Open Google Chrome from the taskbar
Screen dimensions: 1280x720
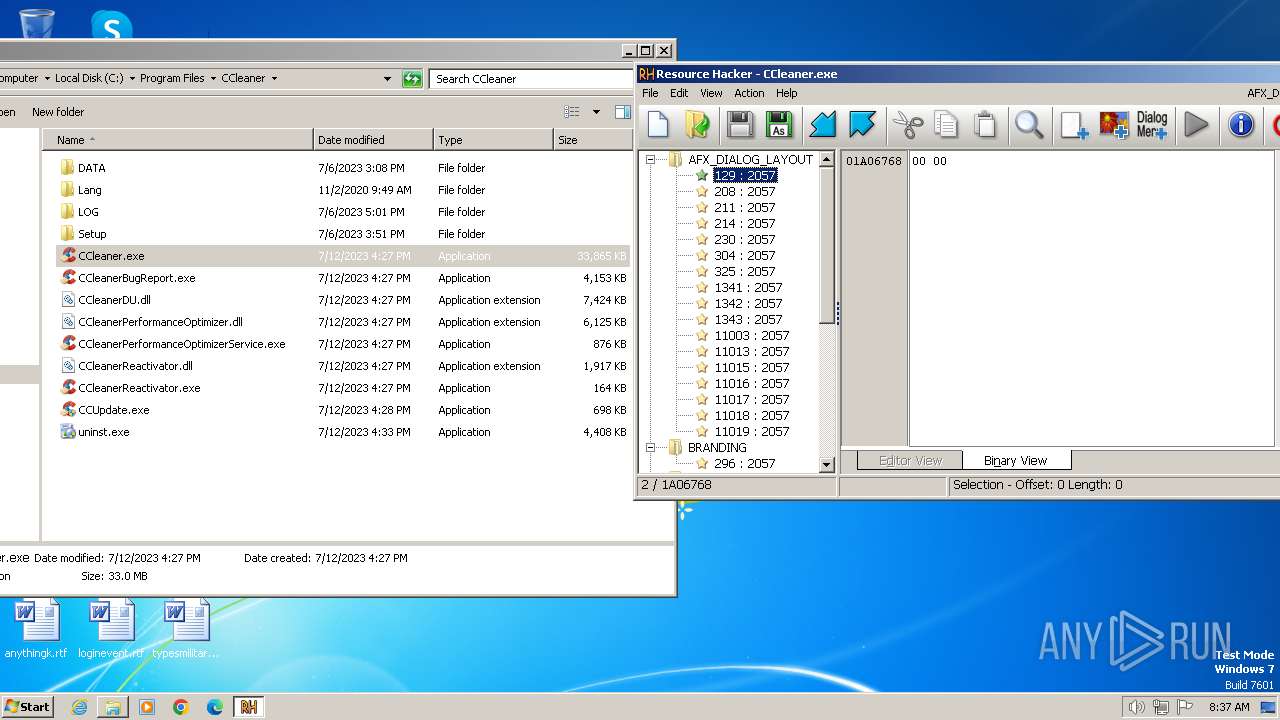[181, 707]
